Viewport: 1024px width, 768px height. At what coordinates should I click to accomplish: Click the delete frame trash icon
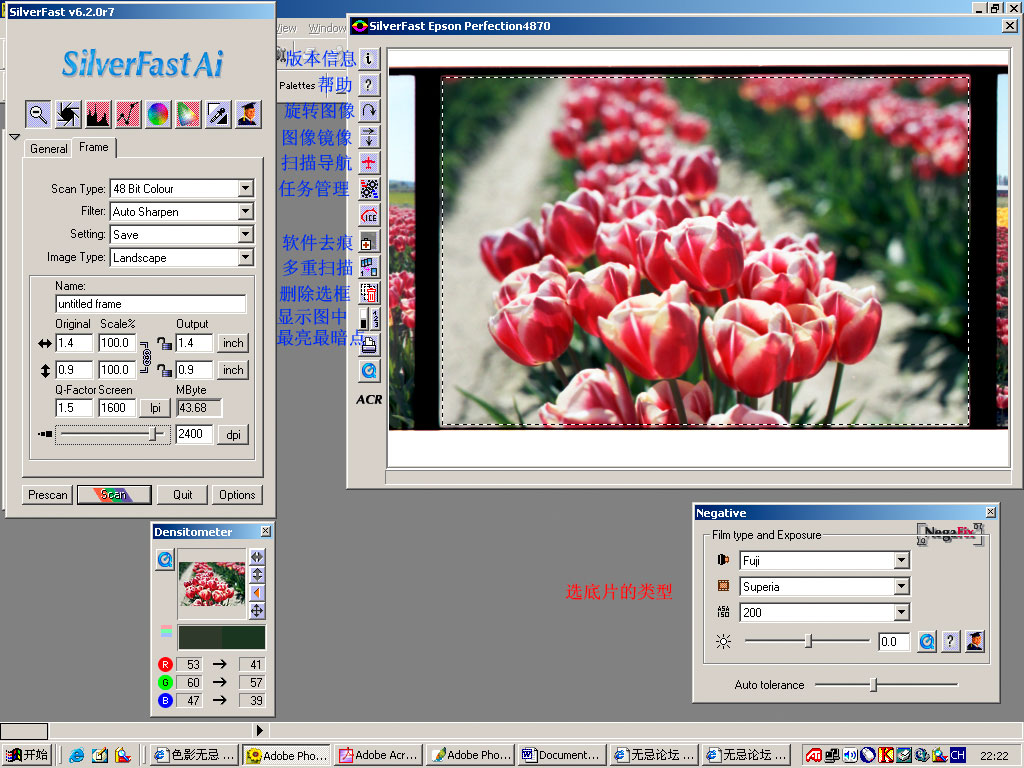(x=369, y=293)
